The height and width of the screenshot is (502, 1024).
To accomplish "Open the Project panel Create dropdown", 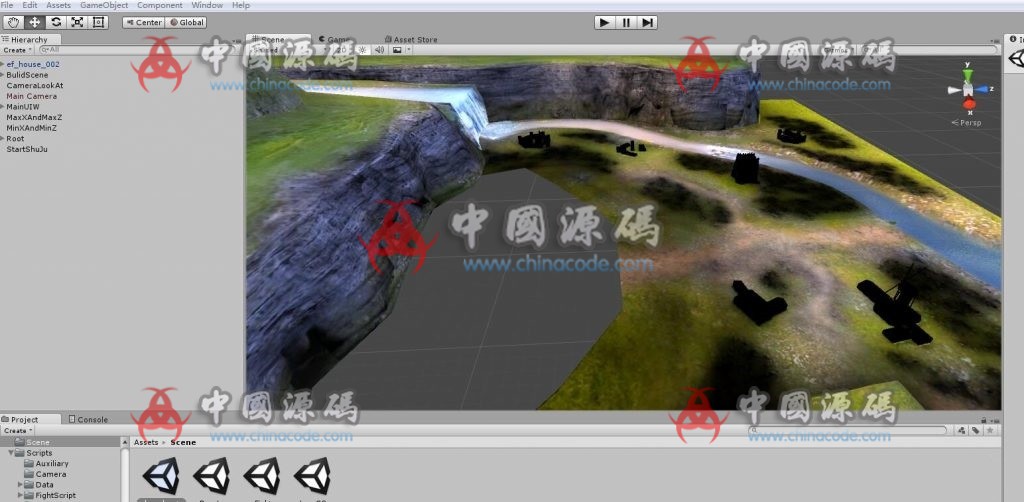I will 17,431.
